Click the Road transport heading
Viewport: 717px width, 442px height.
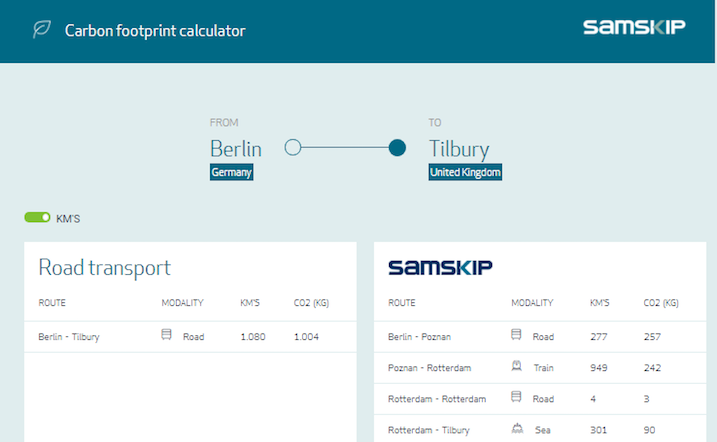(x=104, y=267)
